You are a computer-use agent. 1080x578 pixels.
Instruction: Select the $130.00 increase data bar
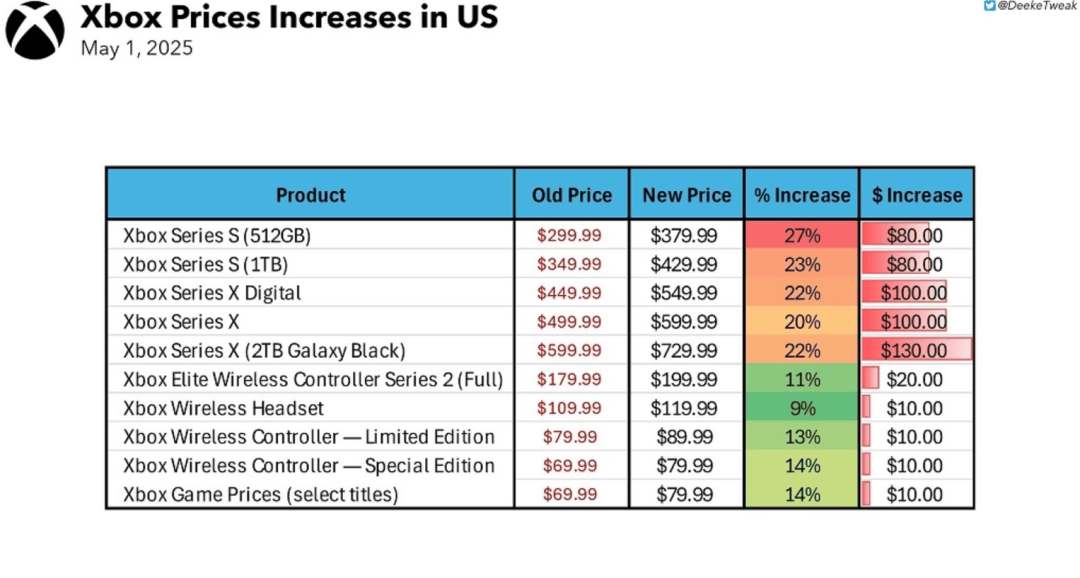[x=917, y=350]
